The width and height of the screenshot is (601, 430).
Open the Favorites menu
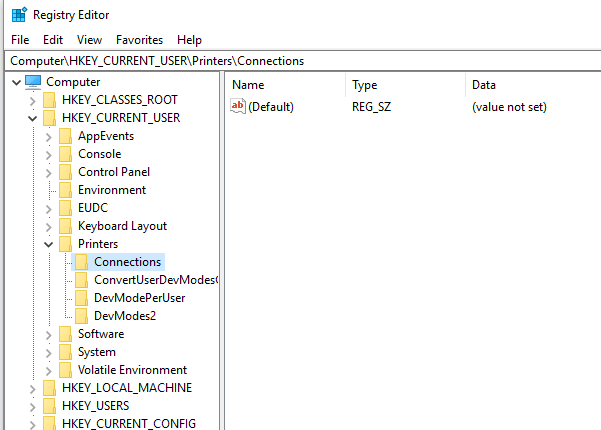(140, 40)
